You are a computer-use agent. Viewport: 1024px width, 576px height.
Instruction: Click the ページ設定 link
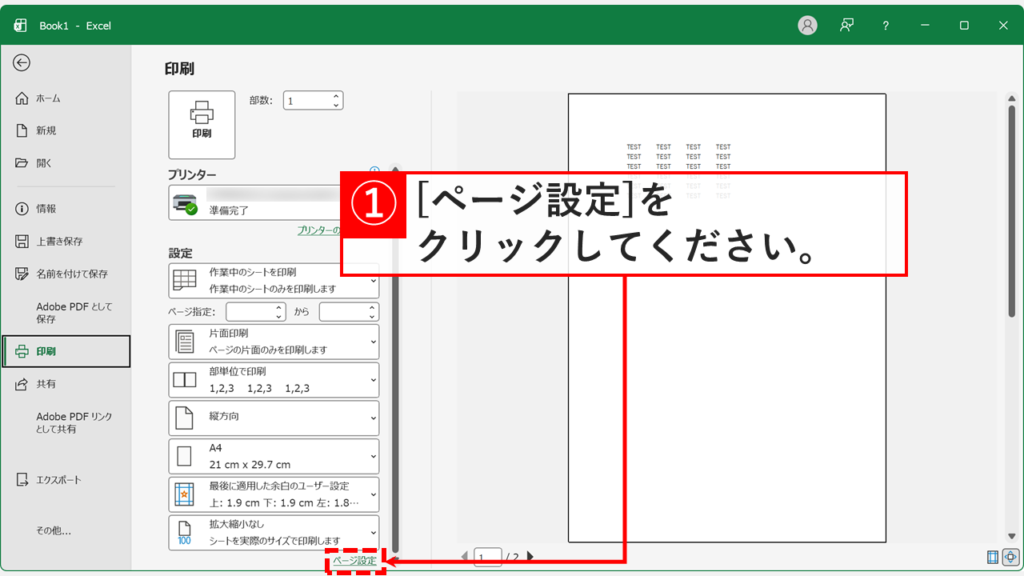click(x=355, y=561)
